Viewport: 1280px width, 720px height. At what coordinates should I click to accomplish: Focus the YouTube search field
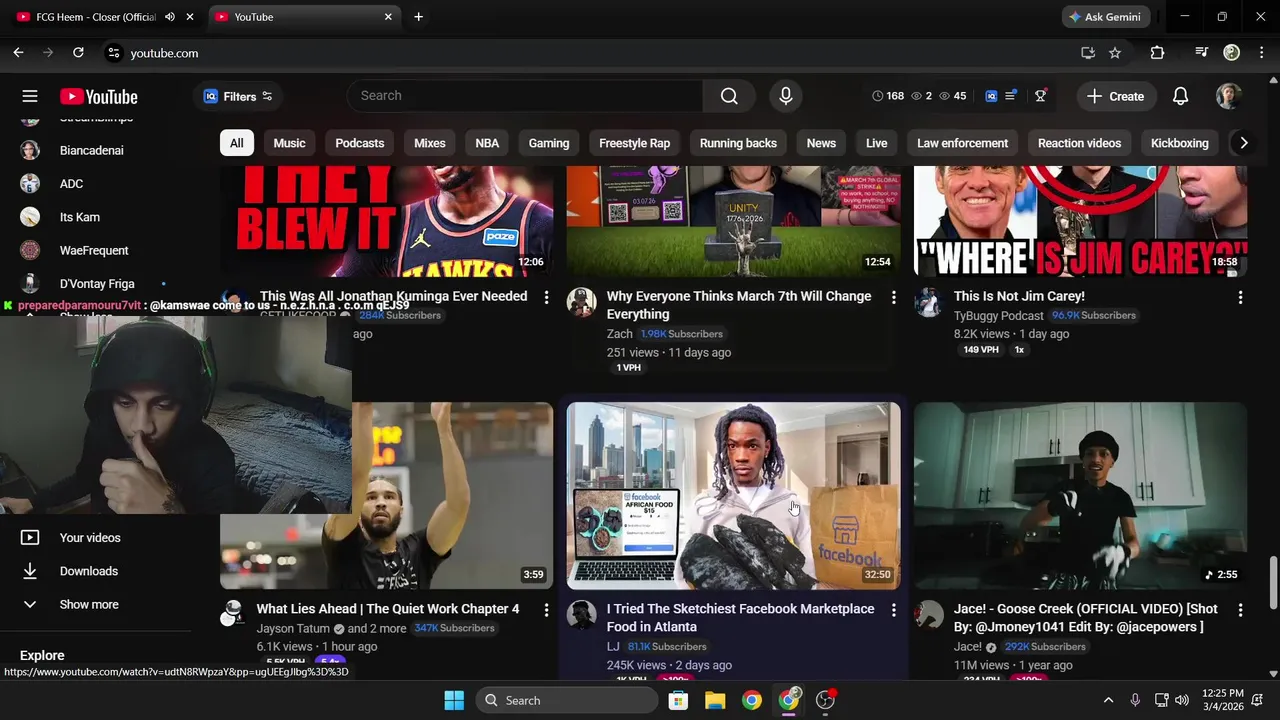[525, 96]
